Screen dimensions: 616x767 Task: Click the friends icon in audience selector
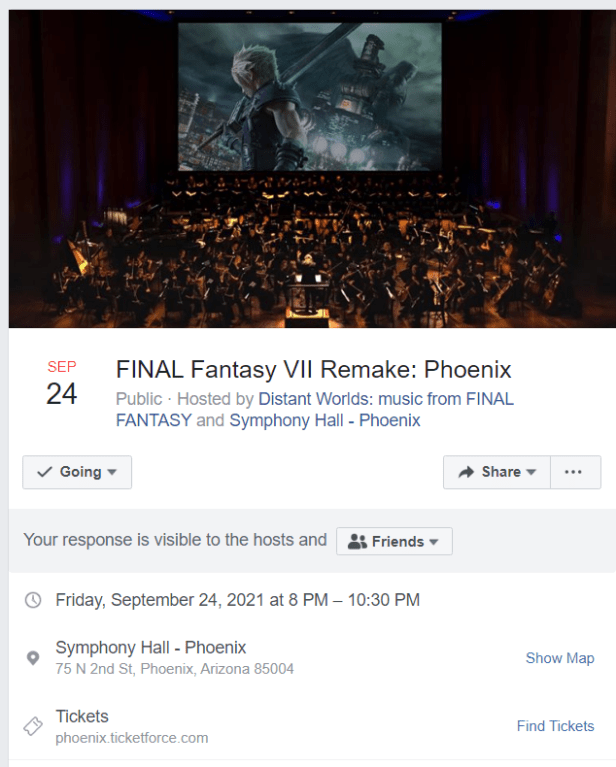click(358, 541)
